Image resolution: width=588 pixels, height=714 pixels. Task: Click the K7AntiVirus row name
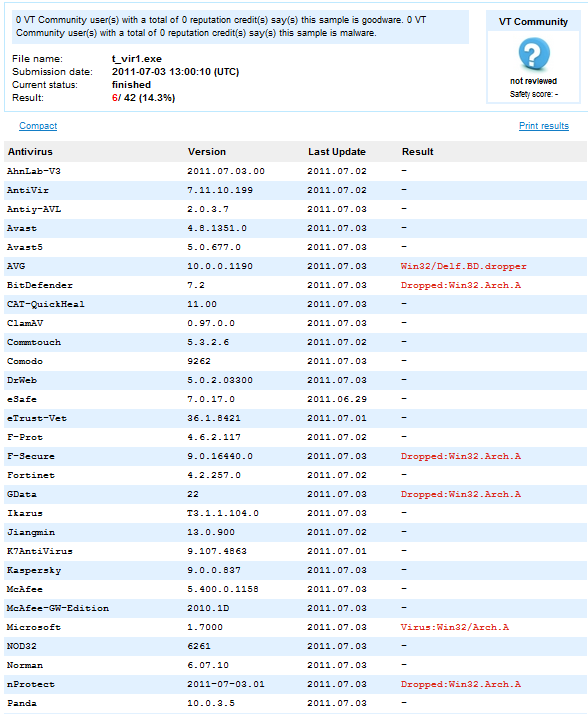tap(40, 551)
